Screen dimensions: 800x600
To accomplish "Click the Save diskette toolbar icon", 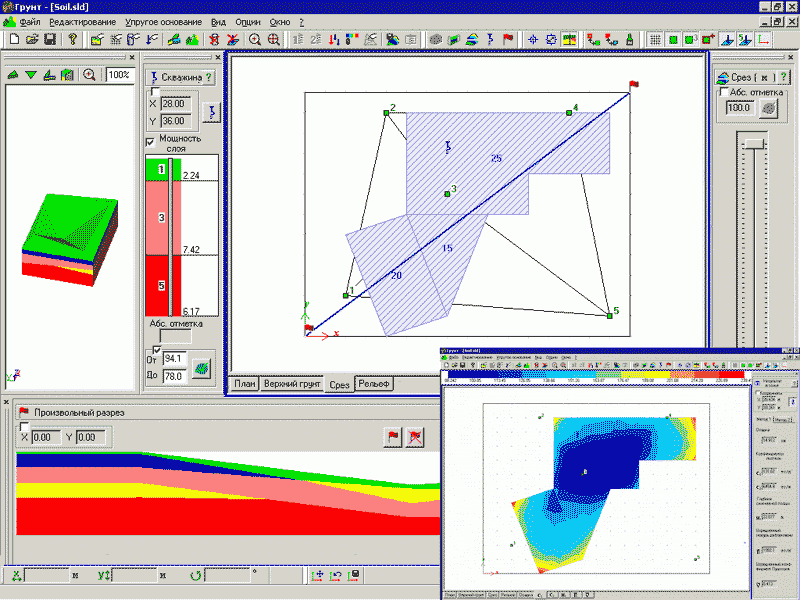I will click(49, 40).
